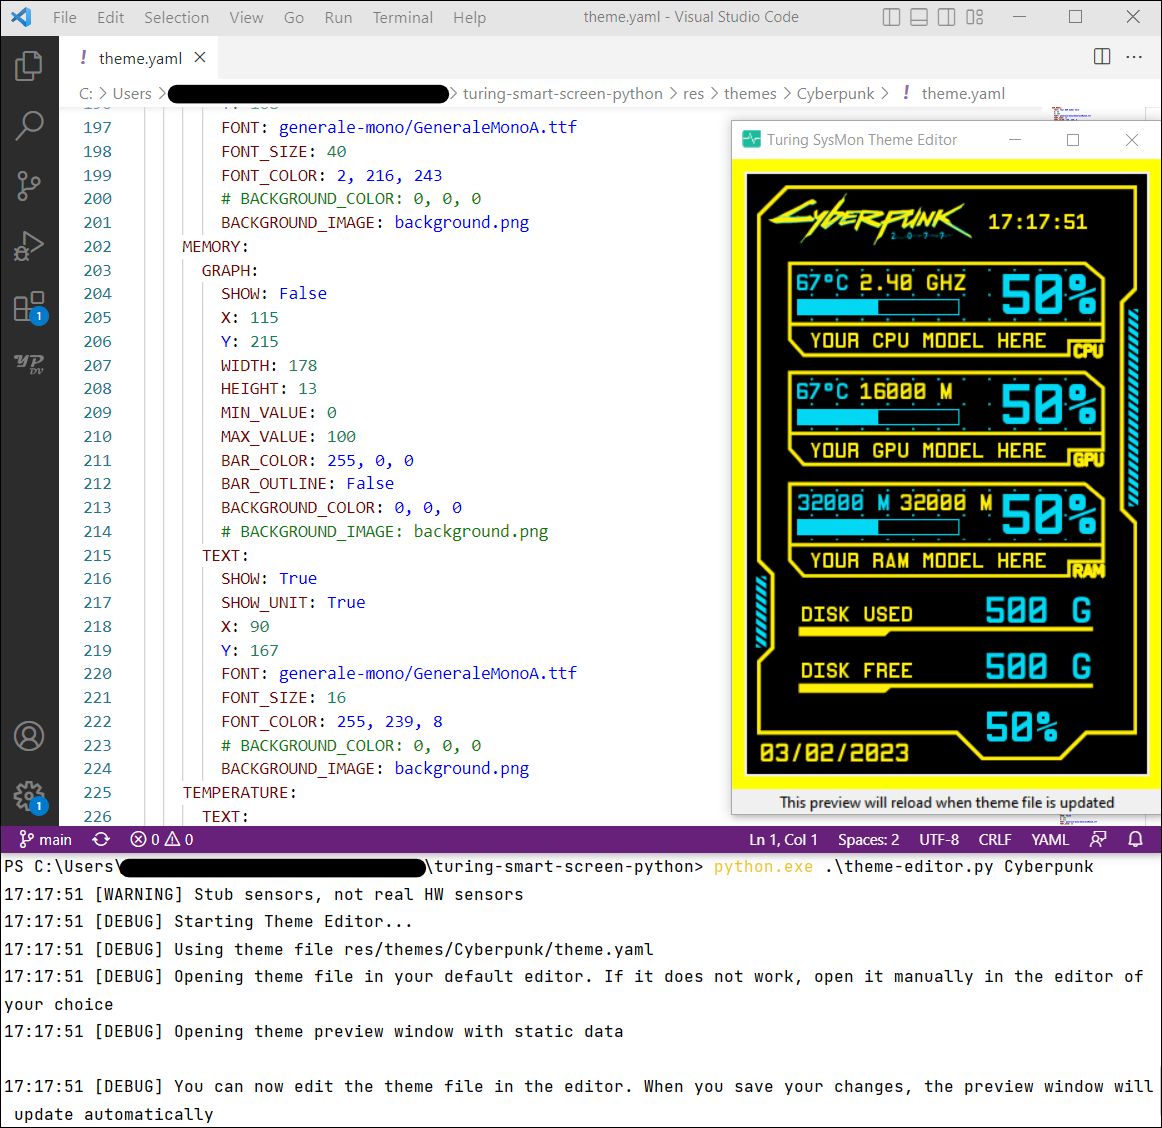1162x1128 pixels.
Task: Click the FONT_SIZE: 16 line
Action: point(284,697)
